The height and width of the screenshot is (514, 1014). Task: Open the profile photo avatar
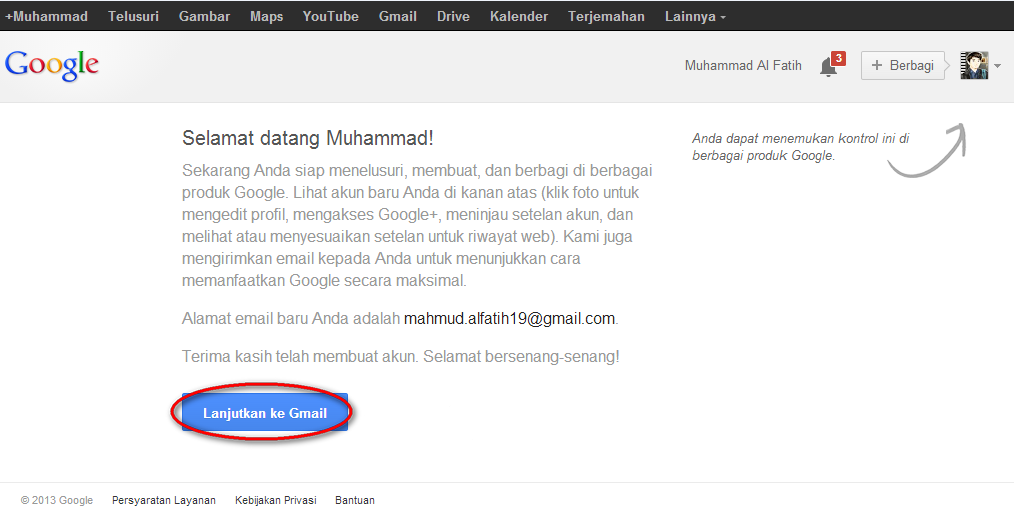(974, 65)
